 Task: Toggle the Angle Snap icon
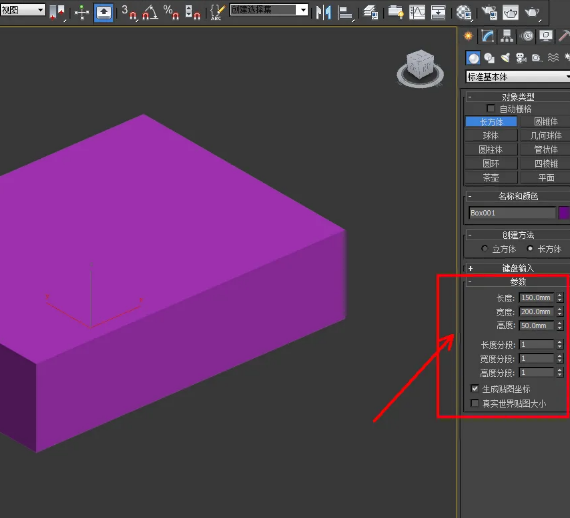[150, 12]
